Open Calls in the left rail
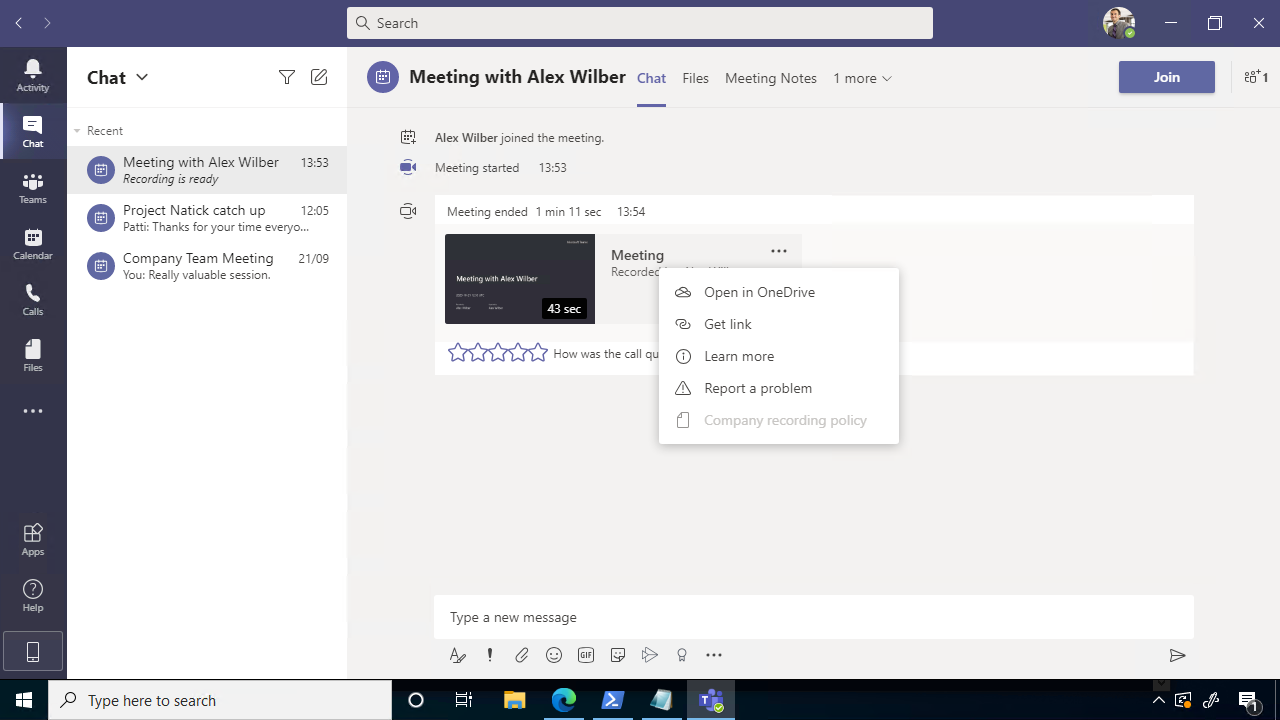The height and width of the screenshot is (720, 1280). coord(33,299)
